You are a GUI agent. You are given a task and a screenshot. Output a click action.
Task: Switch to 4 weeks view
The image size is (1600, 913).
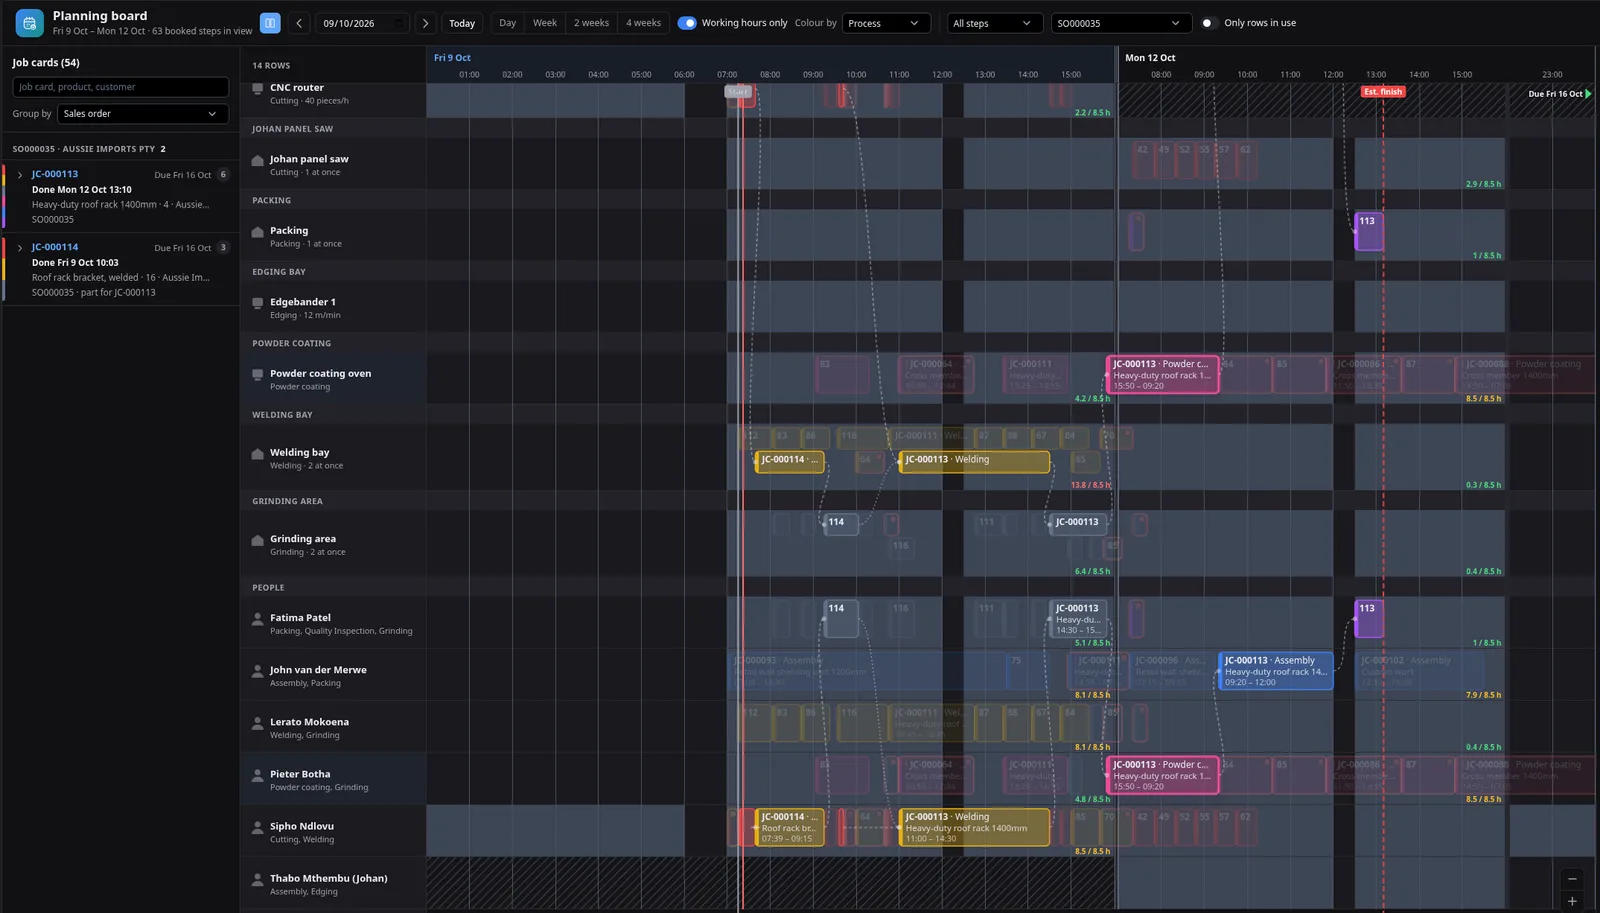coord(643,23)
